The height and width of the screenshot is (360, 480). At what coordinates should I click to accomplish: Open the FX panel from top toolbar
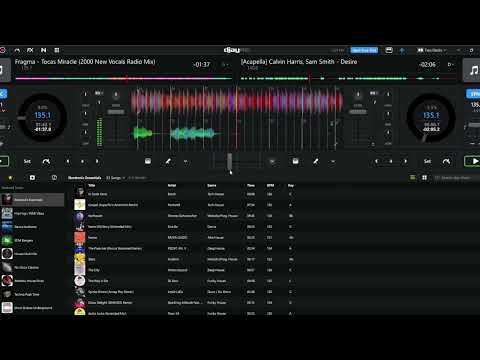(30, 50)
